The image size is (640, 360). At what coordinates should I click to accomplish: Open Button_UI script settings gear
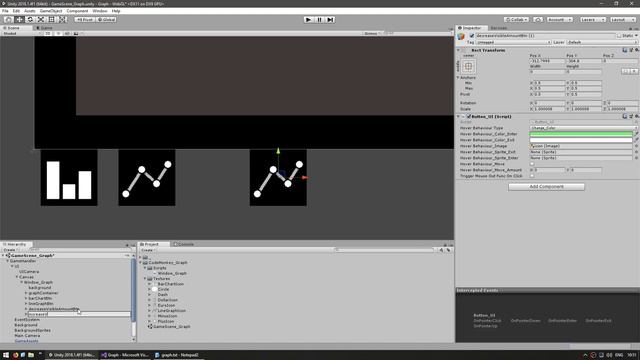pyautogui.click(x=637, y=117)
